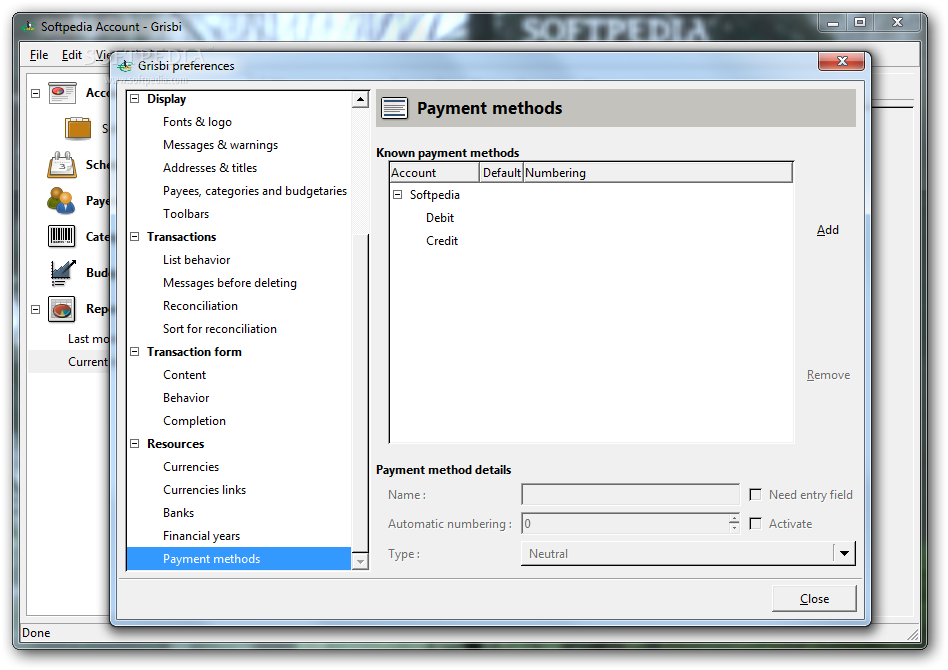Screen dimensions: 948x670
Task: Click the Payment methods header icon
Action: coord(394,108)
